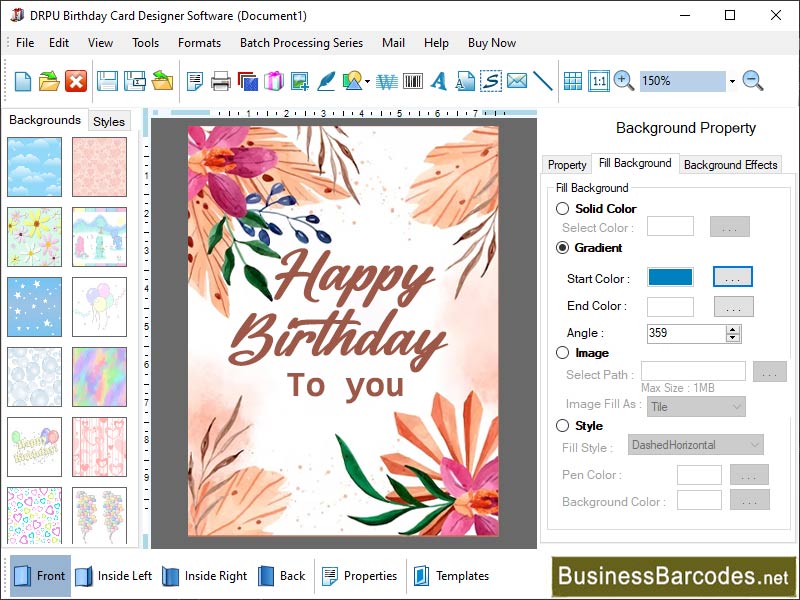
Task: Select the Gradient radio button
Action: click(x=562, y=249)
